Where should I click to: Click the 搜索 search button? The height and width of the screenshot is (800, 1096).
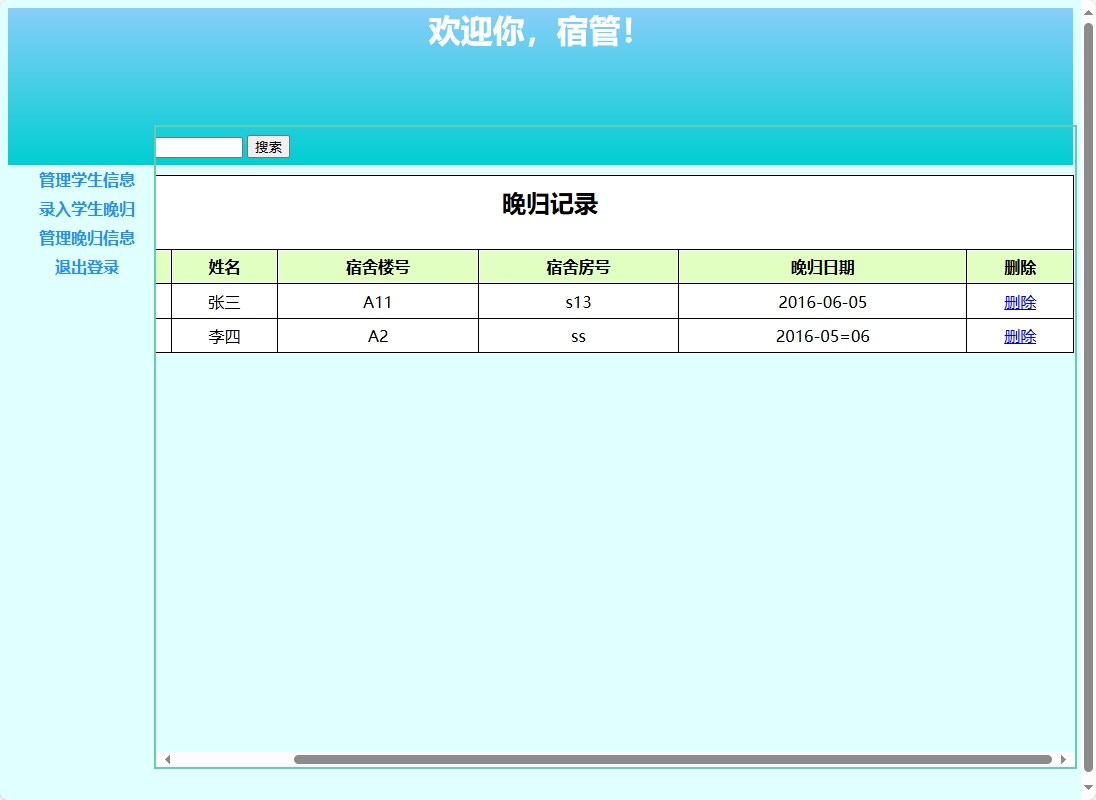pyautogui.click(x=267, y=146)
